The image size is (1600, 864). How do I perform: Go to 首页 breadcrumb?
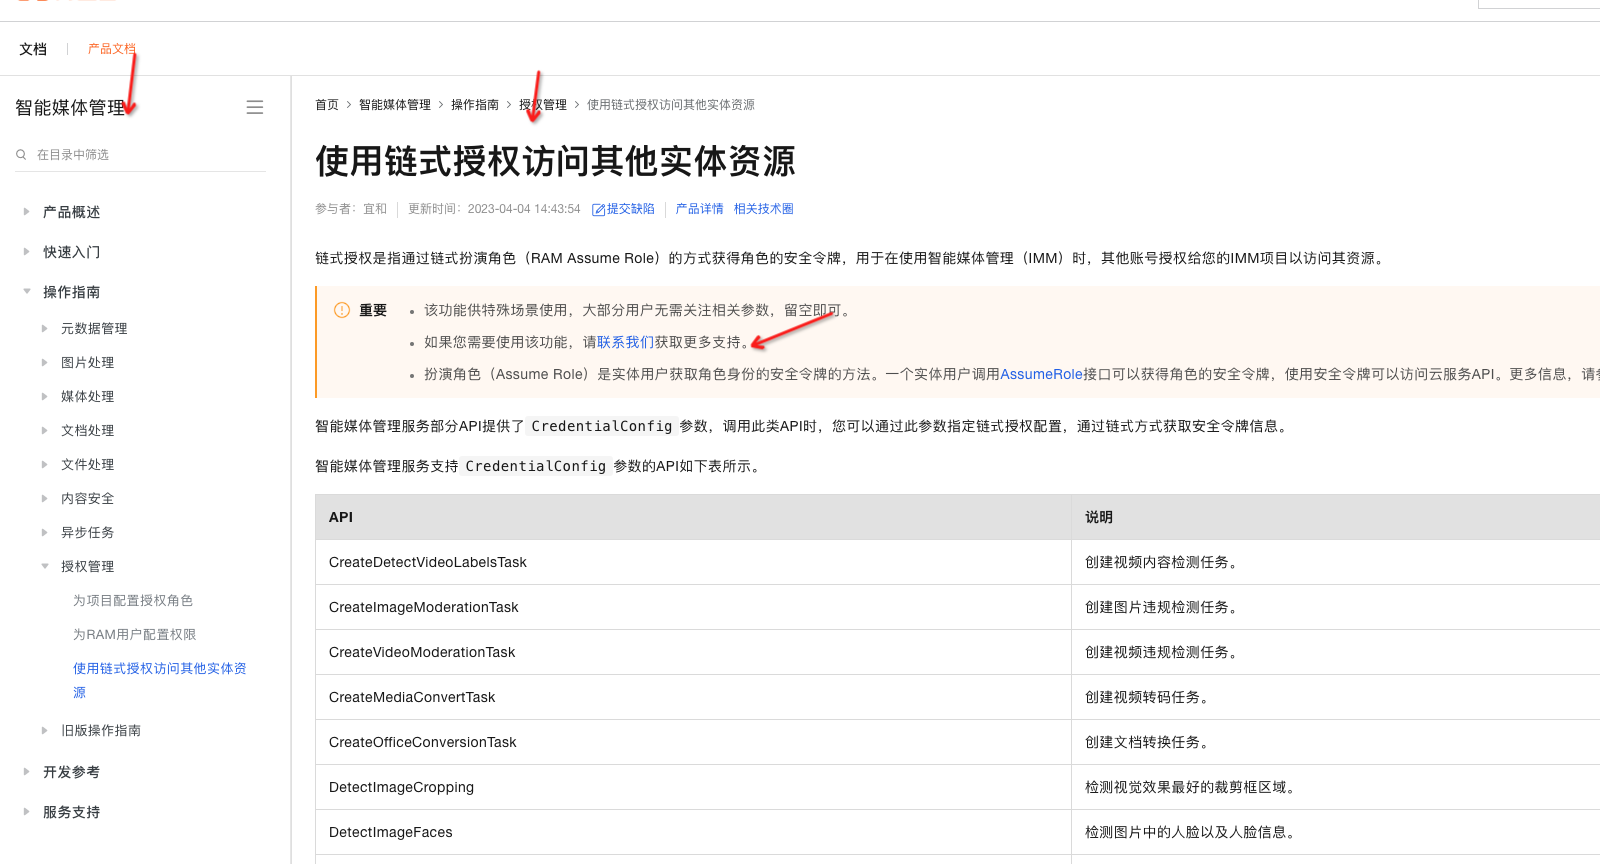coord(327,105)
